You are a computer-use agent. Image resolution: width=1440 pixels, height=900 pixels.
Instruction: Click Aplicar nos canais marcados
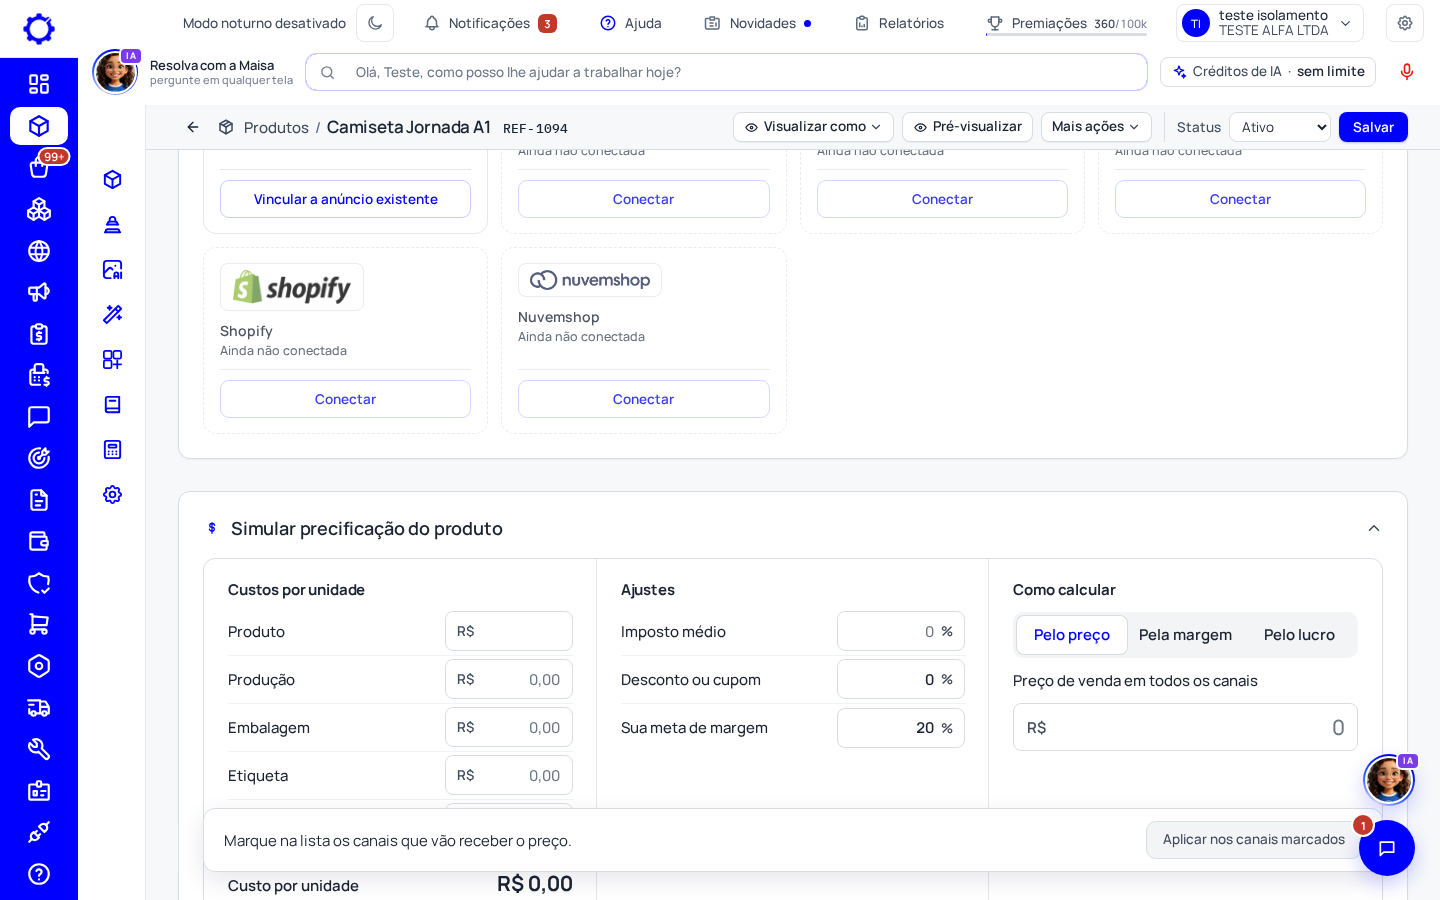point(1253,840)
